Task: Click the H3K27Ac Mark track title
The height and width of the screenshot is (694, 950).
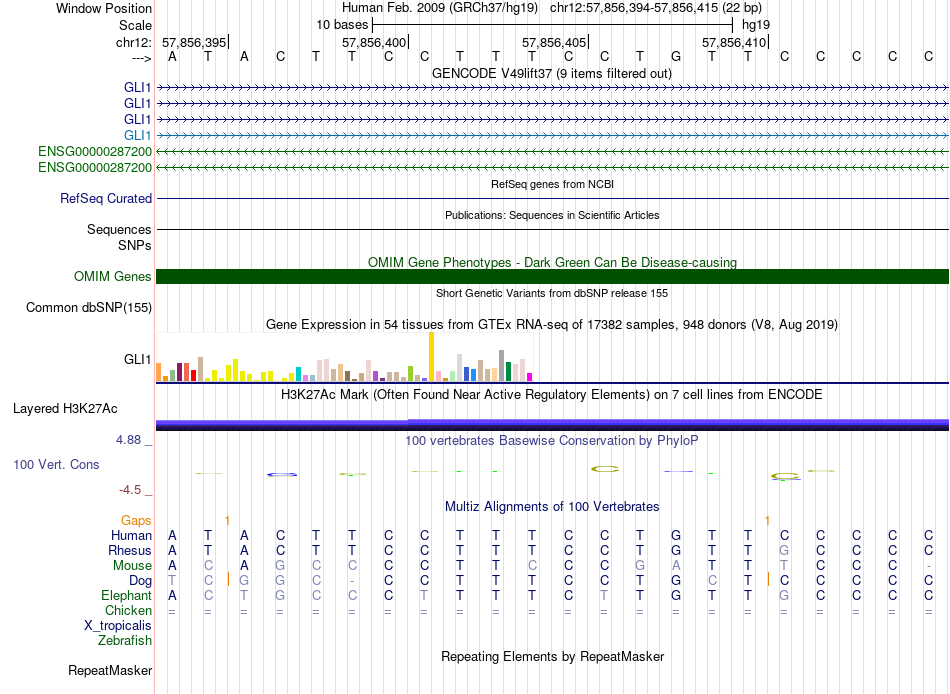Action: point(551,395)
